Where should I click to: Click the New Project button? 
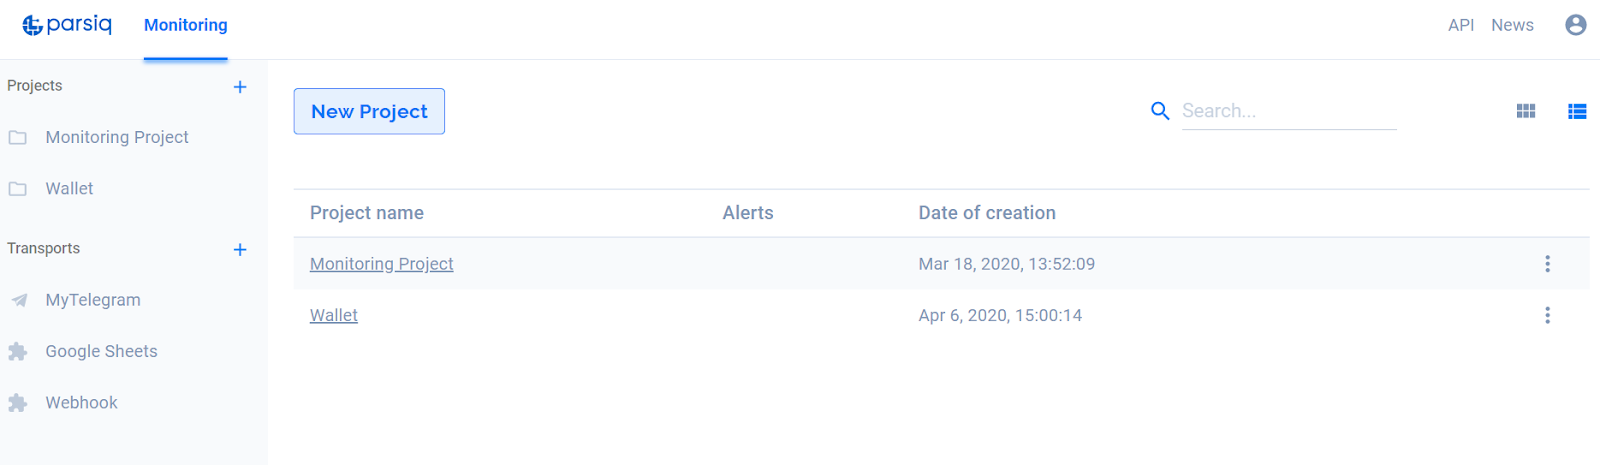click(369, 111)
